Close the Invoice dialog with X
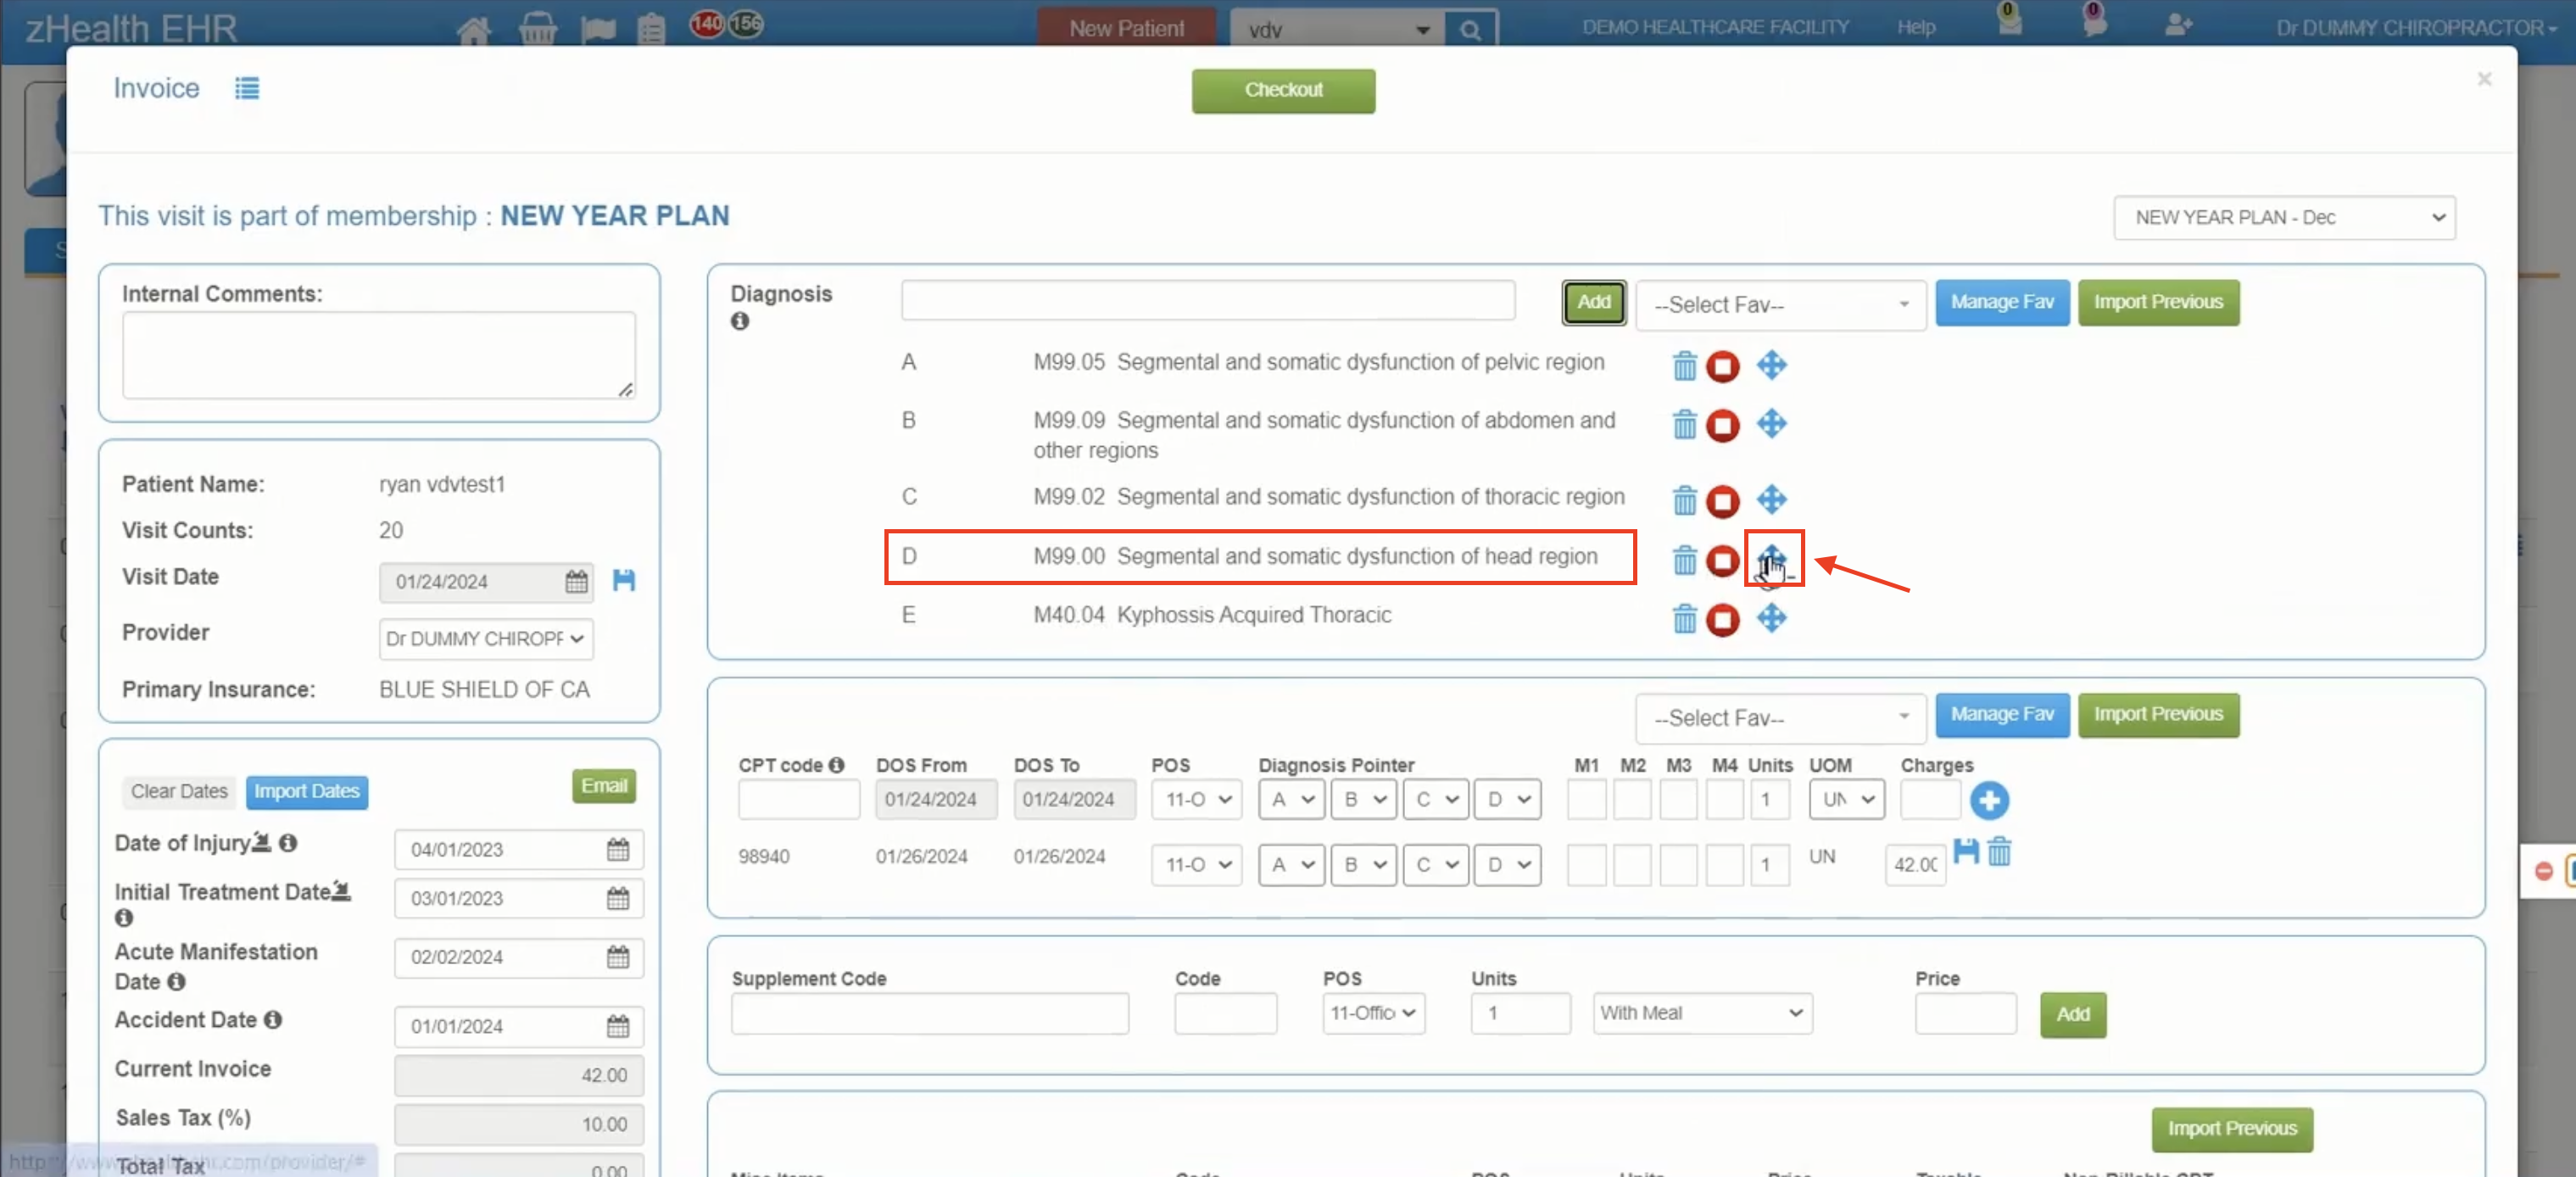Screen dimensions: 2576x1177 point(2484,79)
